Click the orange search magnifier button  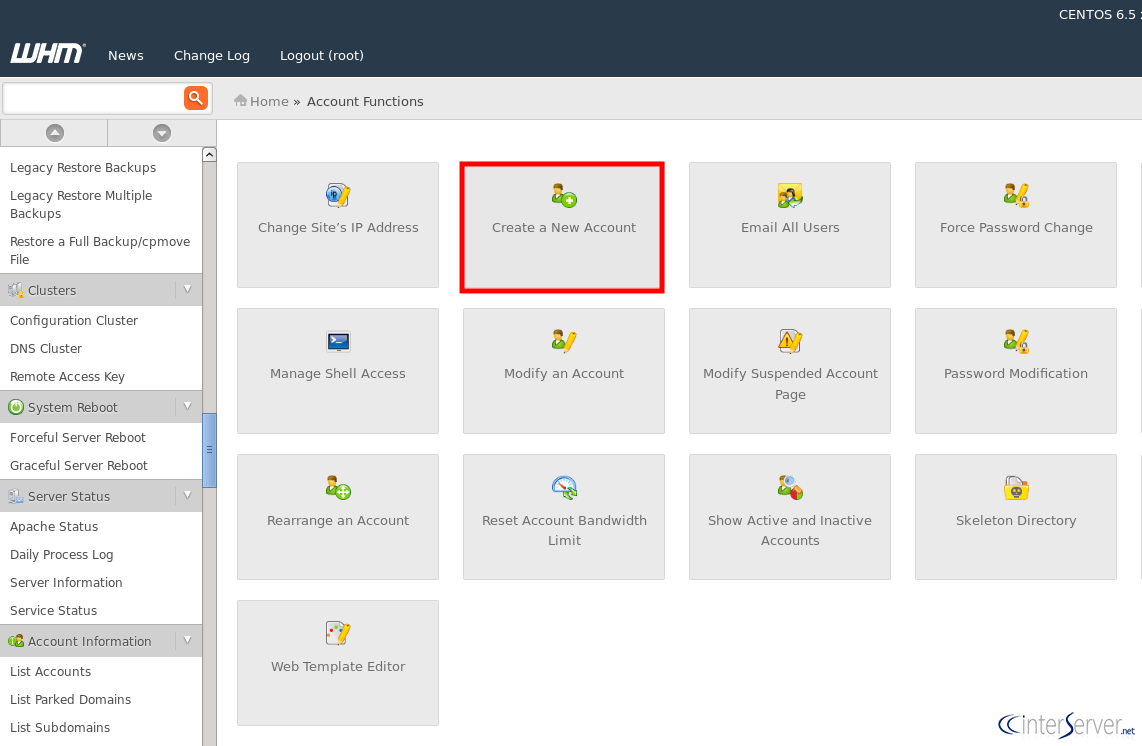point(196,98)
